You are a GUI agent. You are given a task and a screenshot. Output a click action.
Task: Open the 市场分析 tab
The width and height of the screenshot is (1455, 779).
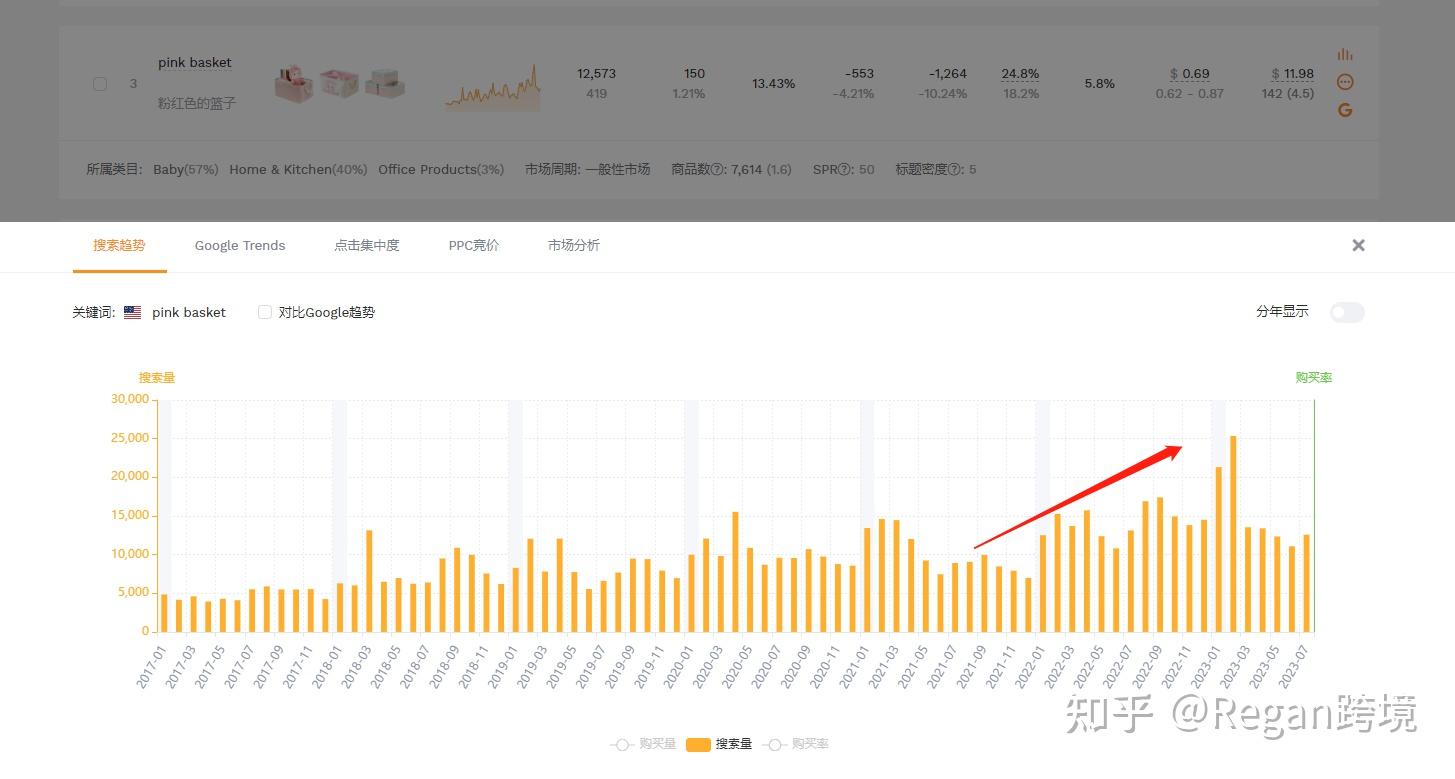[574, 245]
